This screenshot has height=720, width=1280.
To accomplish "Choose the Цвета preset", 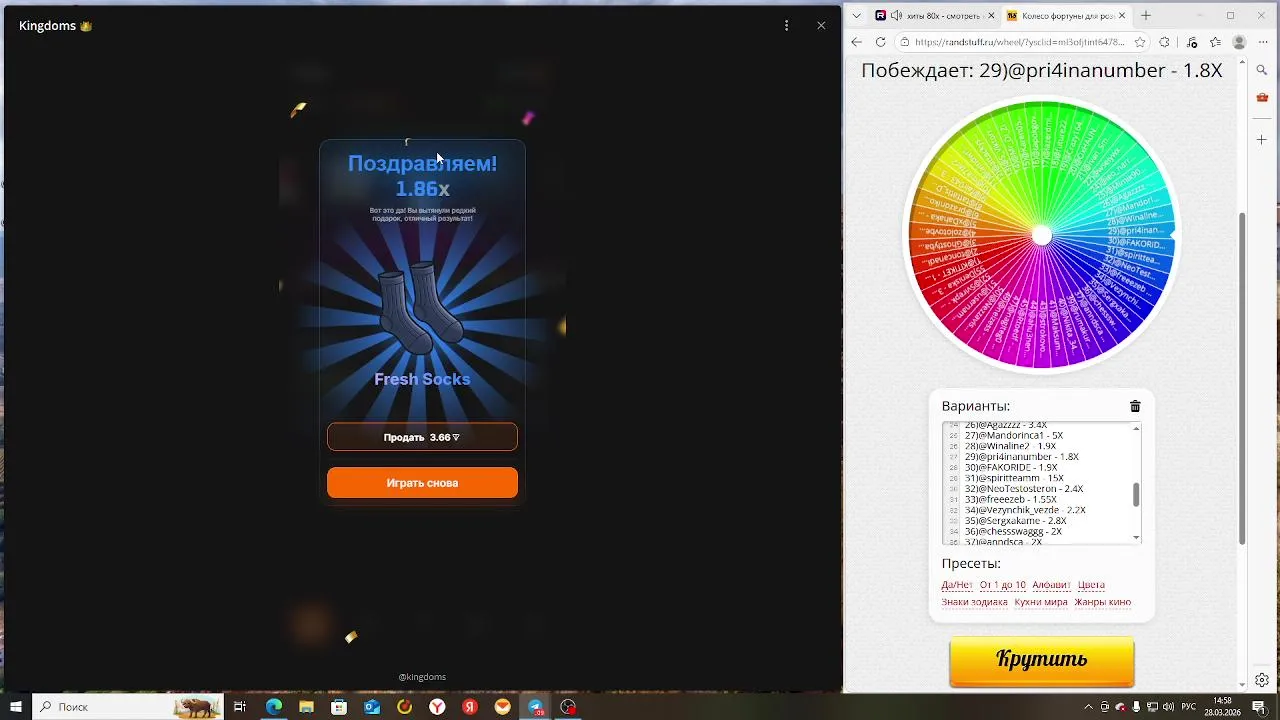I will 1091,585.
